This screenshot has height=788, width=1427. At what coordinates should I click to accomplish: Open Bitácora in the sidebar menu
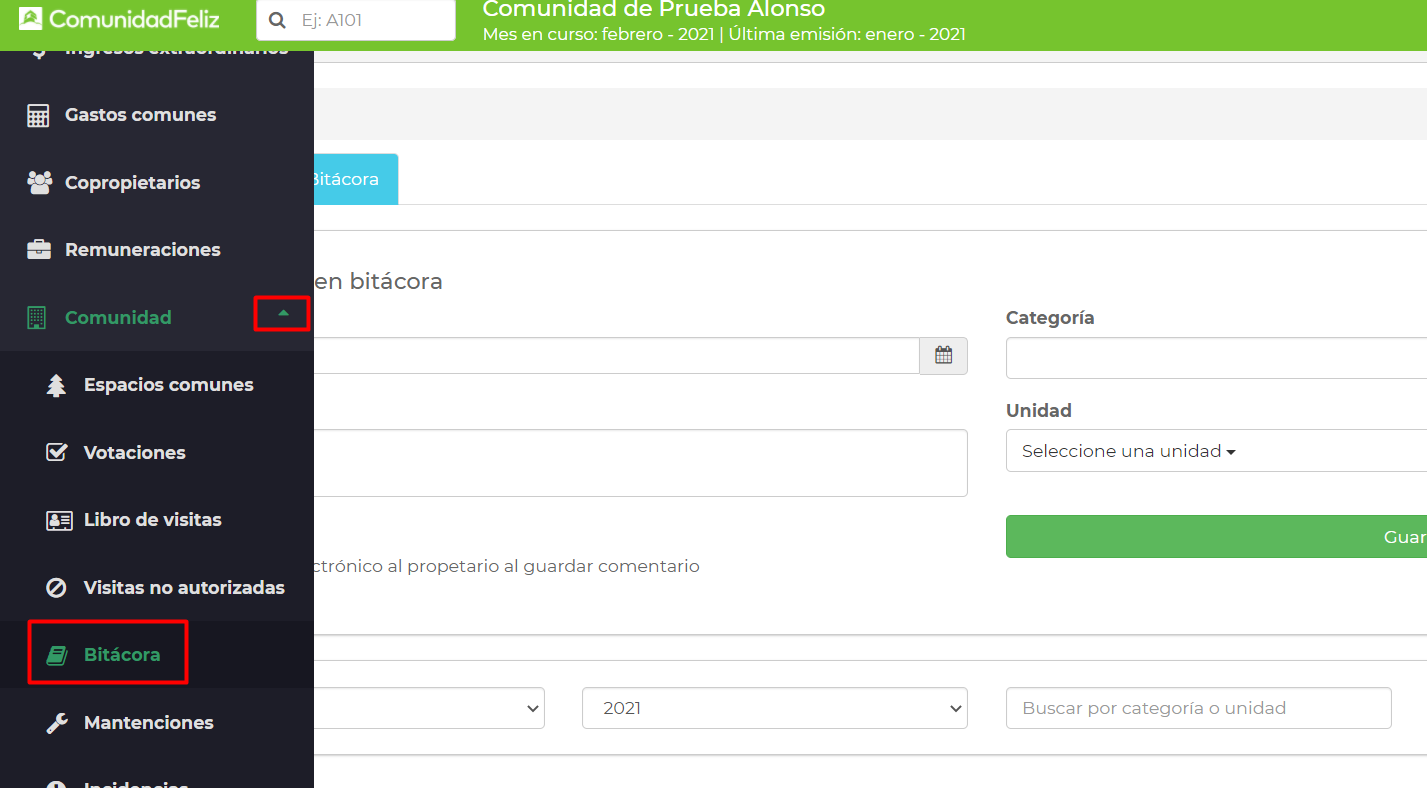(x=121, y=655)
